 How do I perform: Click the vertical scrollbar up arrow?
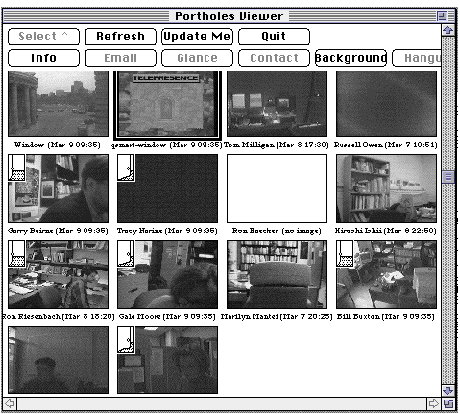[x=448, y=30]
